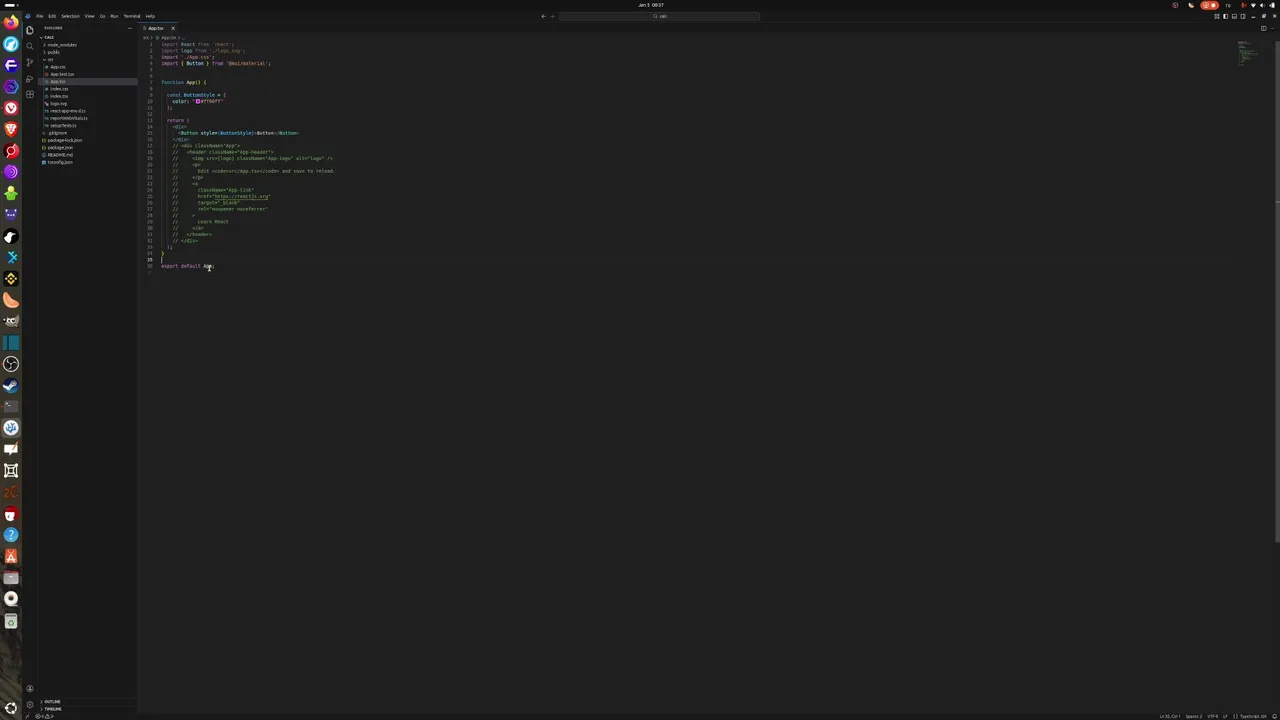The width and height of the screenshot is (1280, 720).
Task: Go back in navigation history
Action: coord(543,16)
